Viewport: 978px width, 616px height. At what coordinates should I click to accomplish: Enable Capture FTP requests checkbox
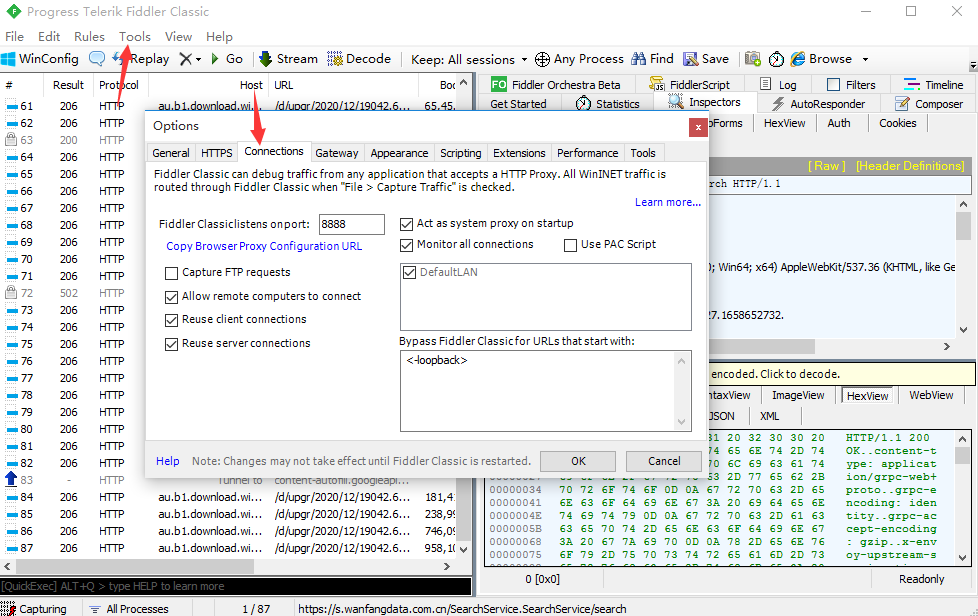(172, 273)
